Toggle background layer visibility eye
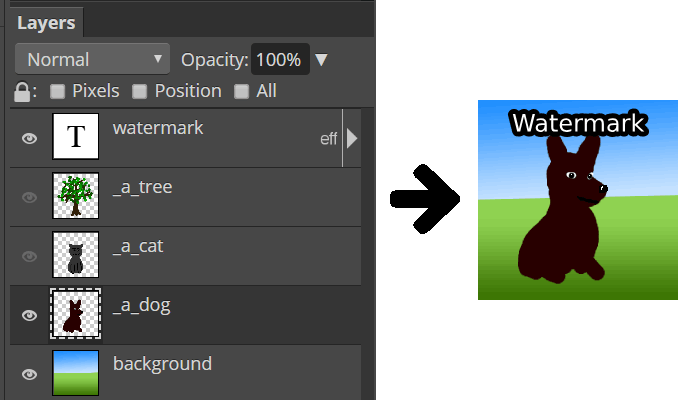The image size is (678, 400). (30, 374)
